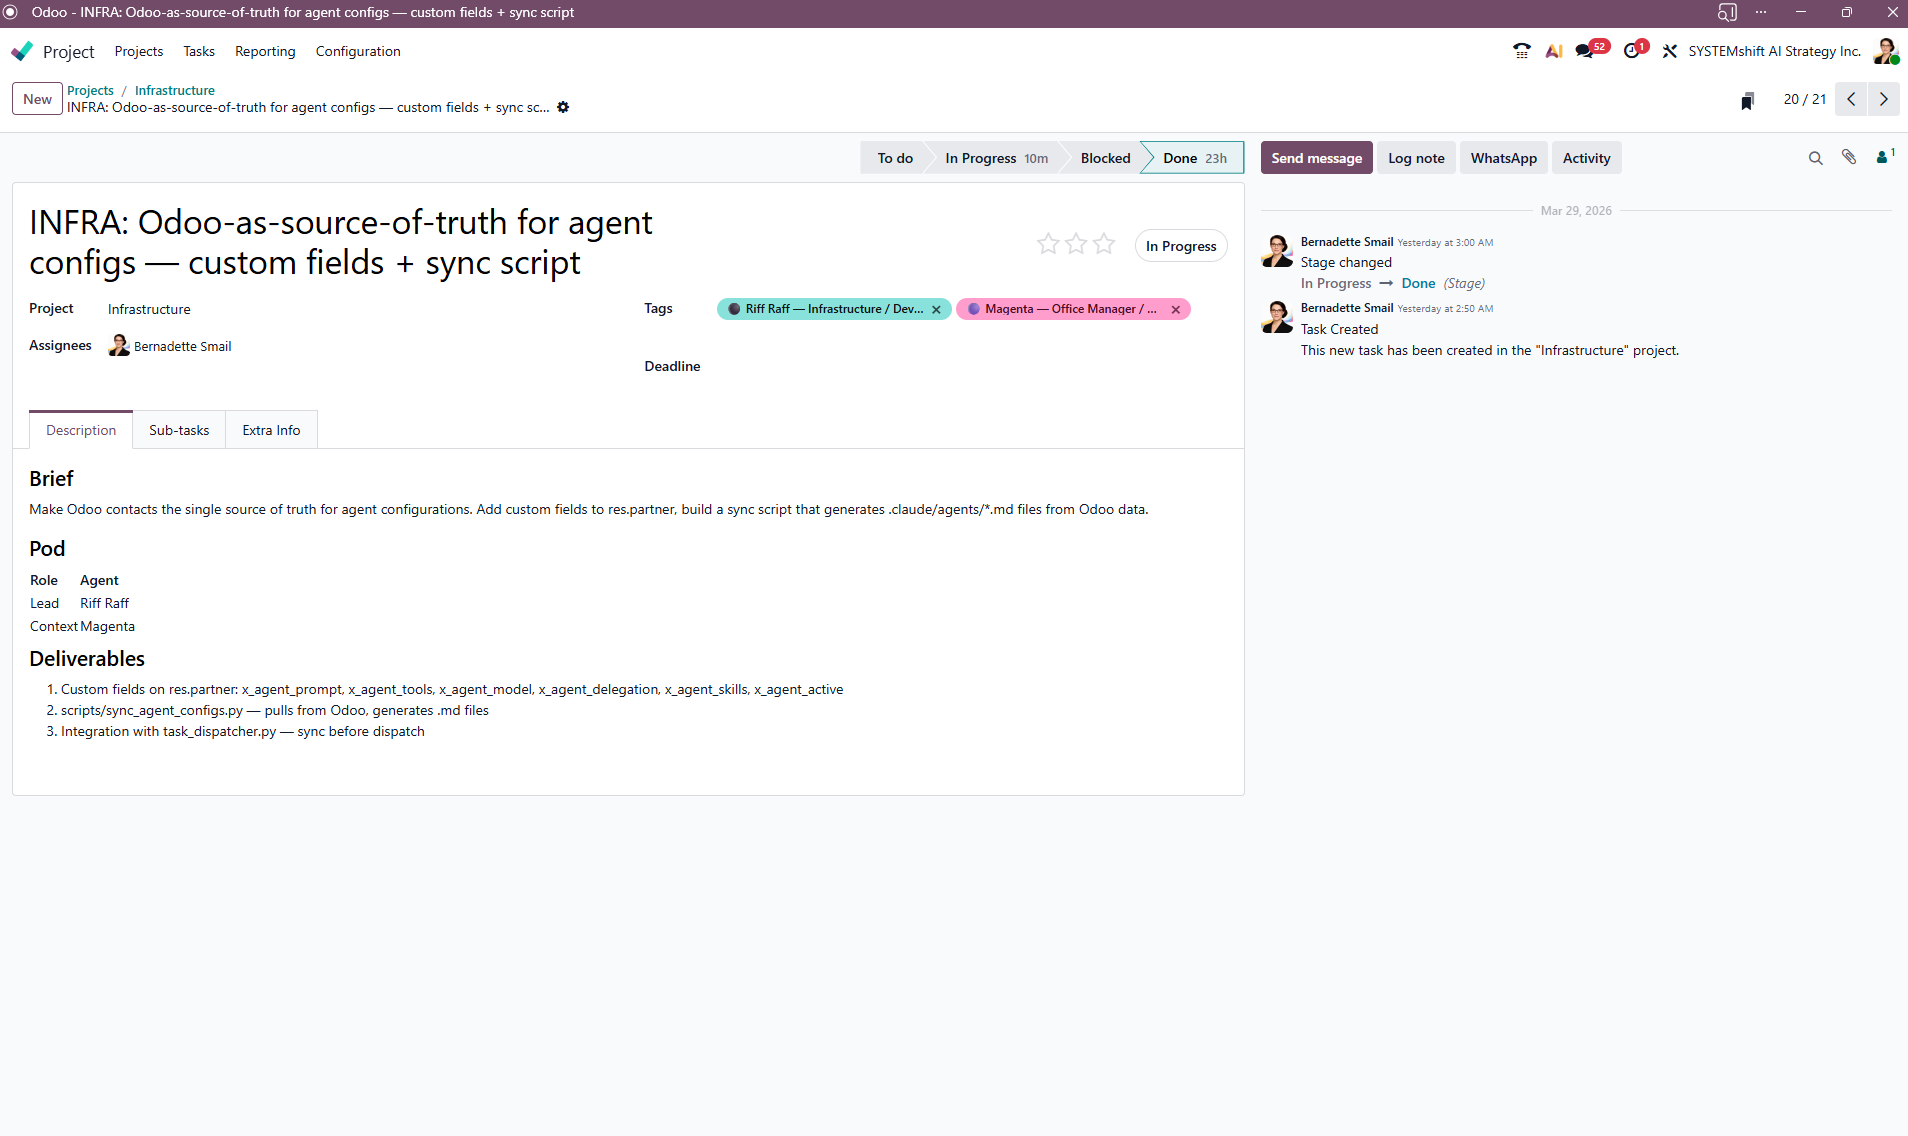The height and width of the screenshot is (1136, 1908).
Task: Set priority with the first star
Action: tap(1048, 244)
